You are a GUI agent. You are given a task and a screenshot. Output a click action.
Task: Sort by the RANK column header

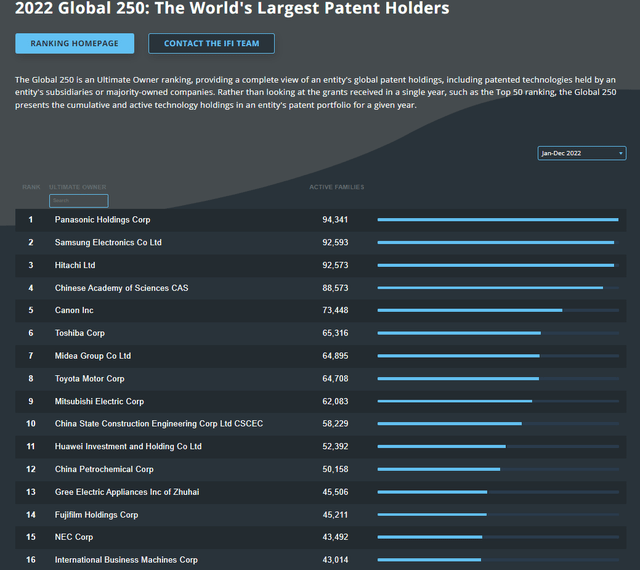31,187
